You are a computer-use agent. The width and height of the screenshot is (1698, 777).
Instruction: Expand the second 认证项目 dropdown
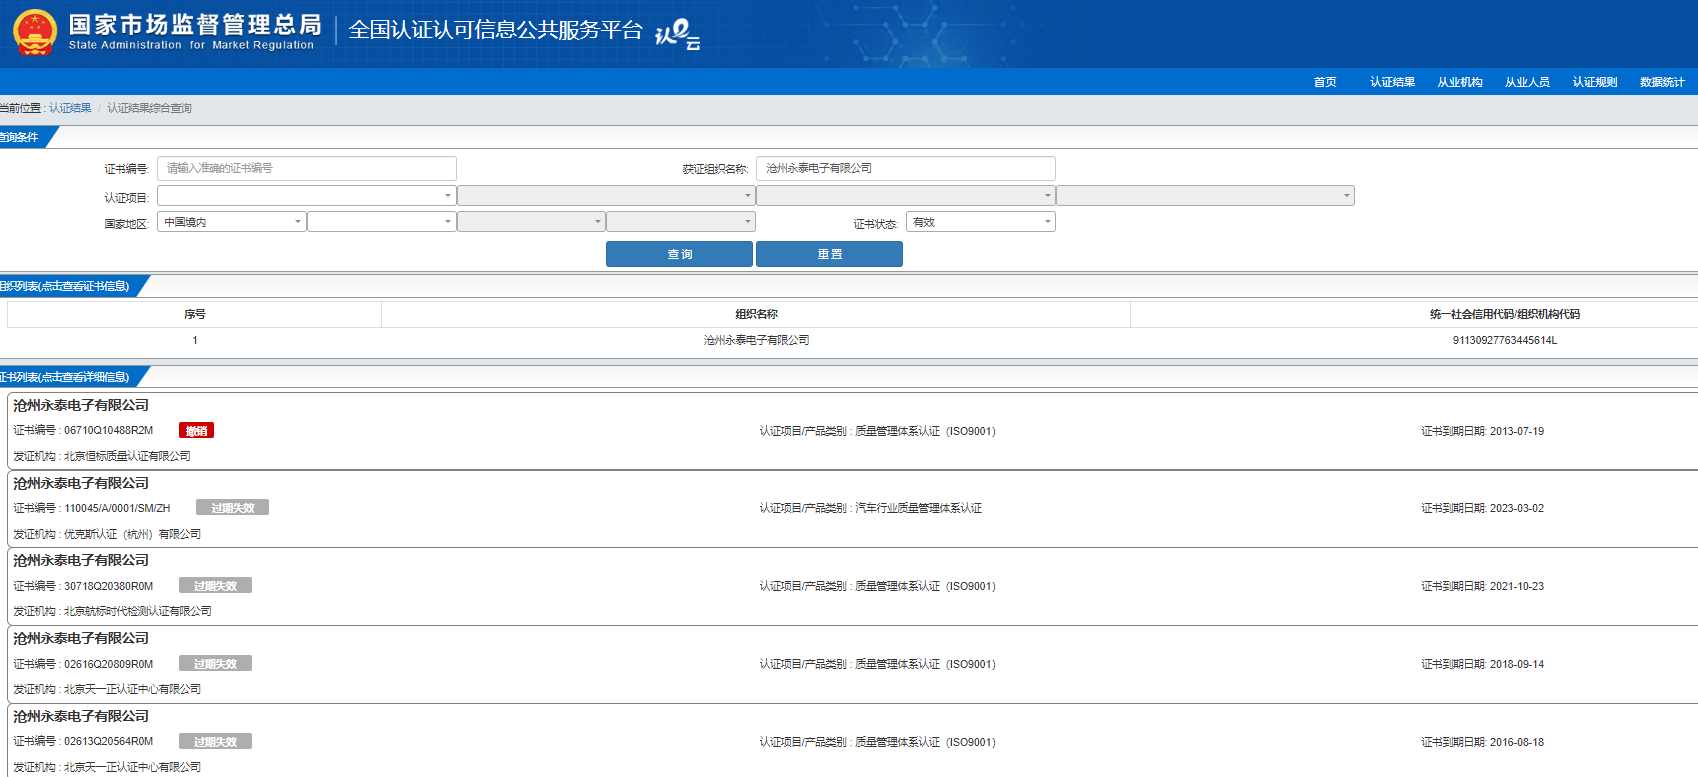[606, 195]
